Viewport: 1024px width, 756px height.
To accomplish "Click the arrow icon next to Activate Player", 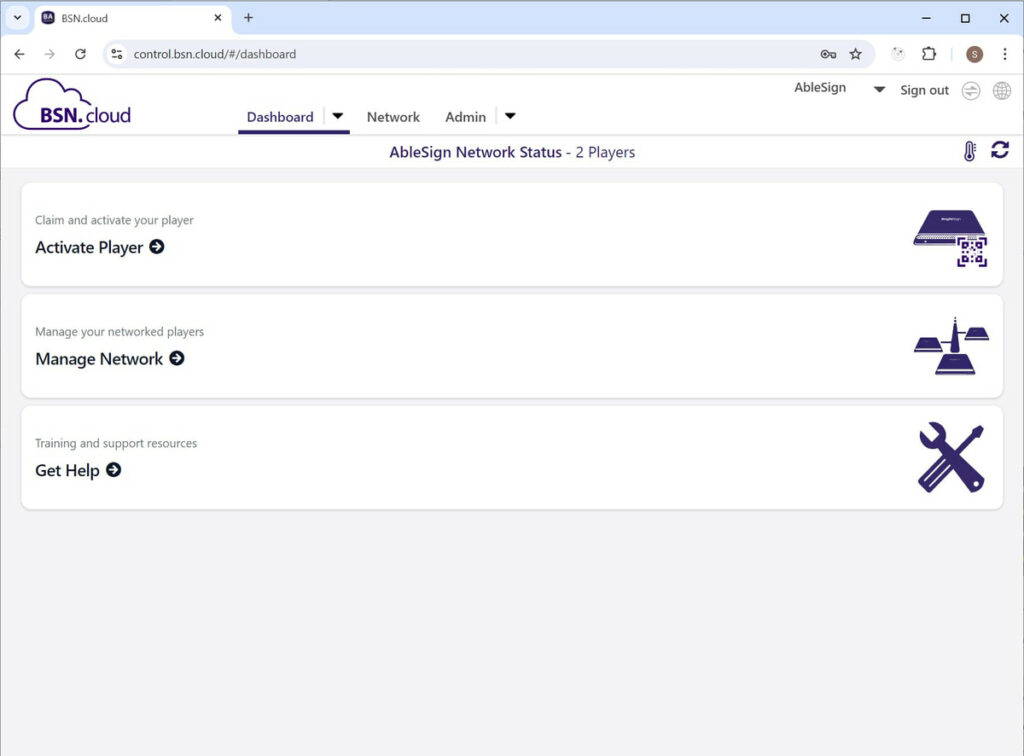I will [158, 247].
